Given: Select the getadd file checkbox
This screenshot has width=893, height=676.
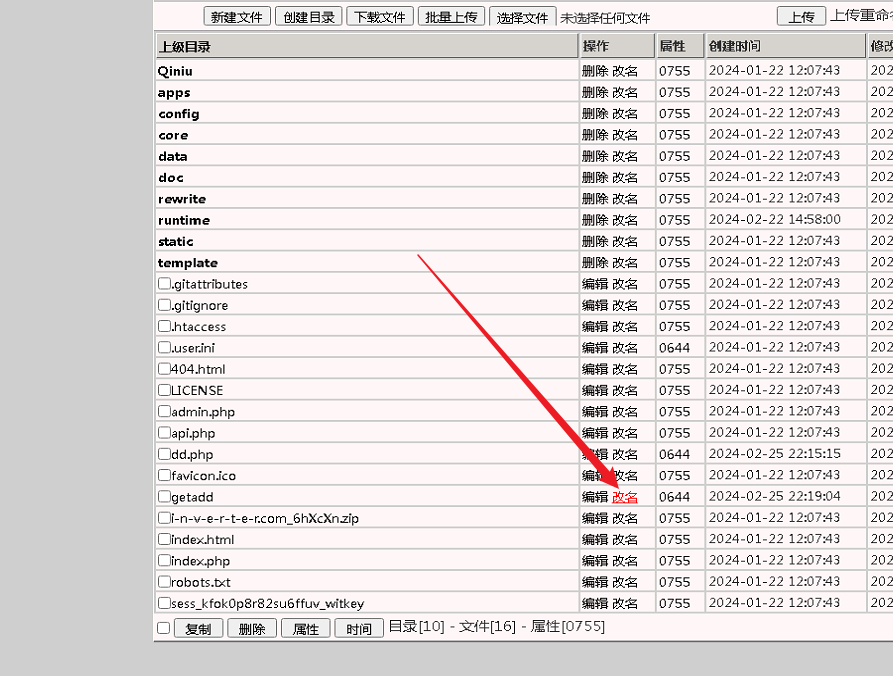Looking at the screenshot, I should pyautogui.click(x=165, y=496).
